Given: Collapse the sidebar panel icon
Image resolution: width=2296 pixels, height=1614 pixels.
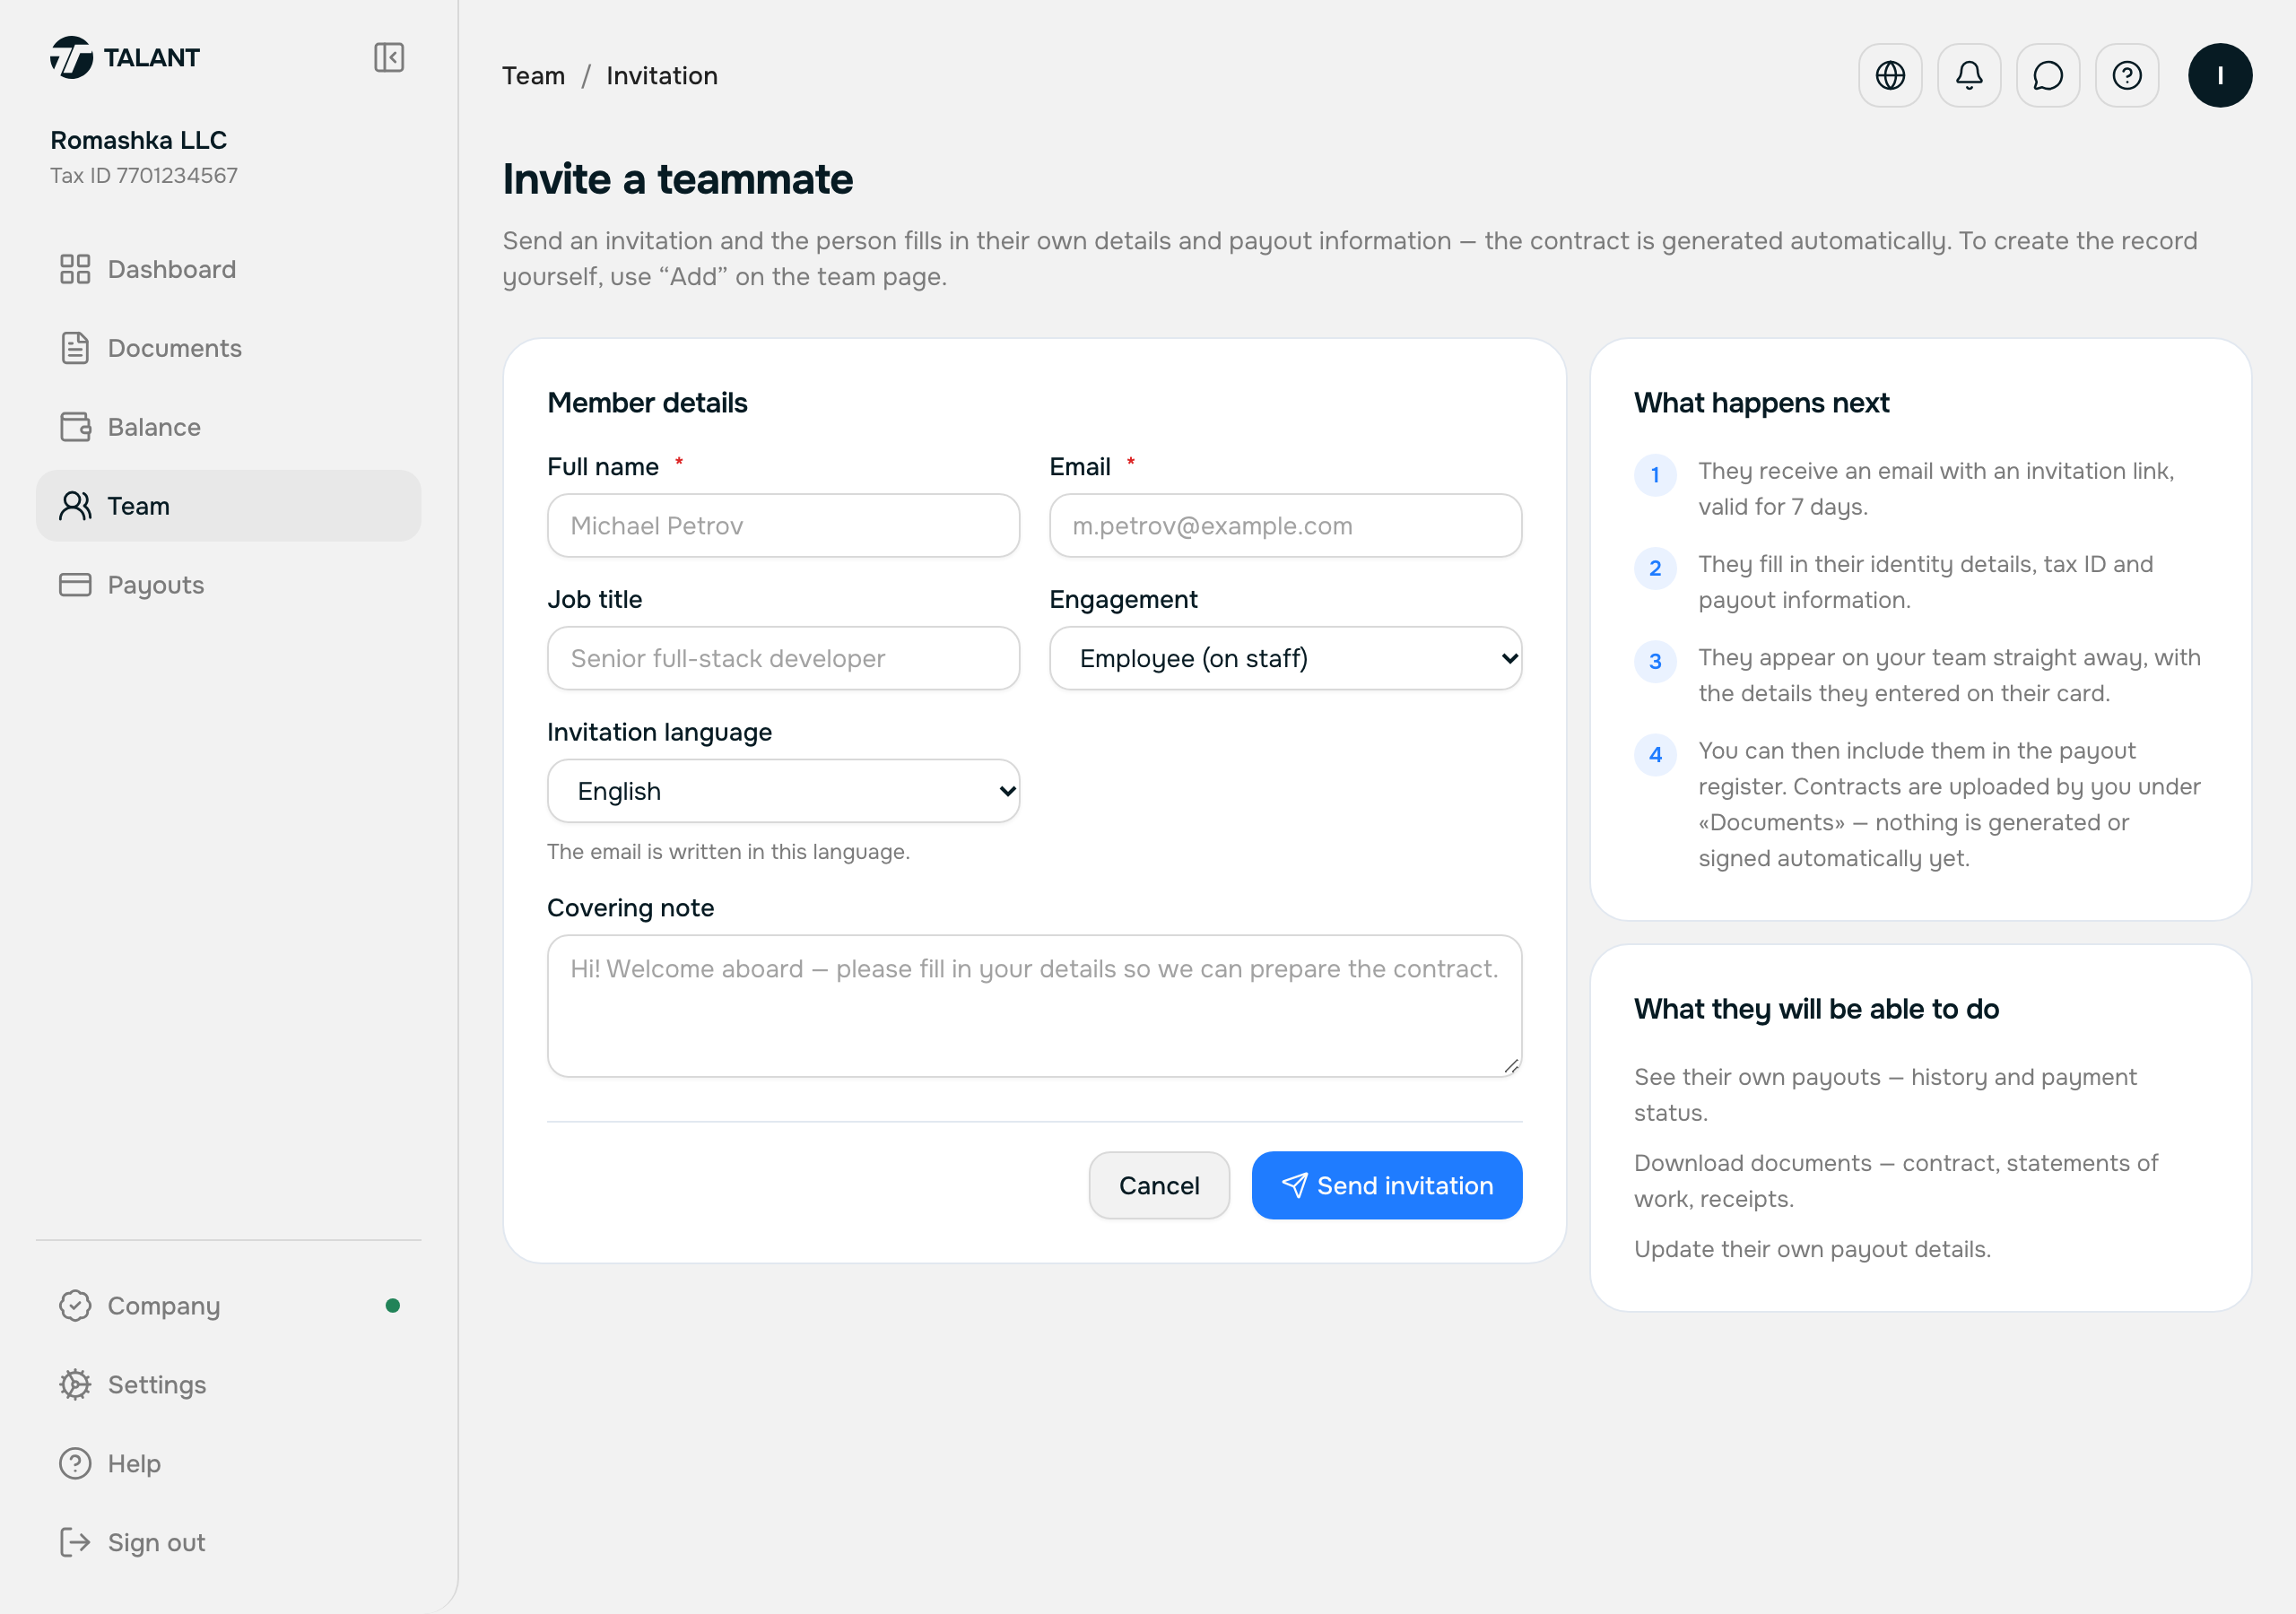Looking at the screenshot, I should coord(389,58).
